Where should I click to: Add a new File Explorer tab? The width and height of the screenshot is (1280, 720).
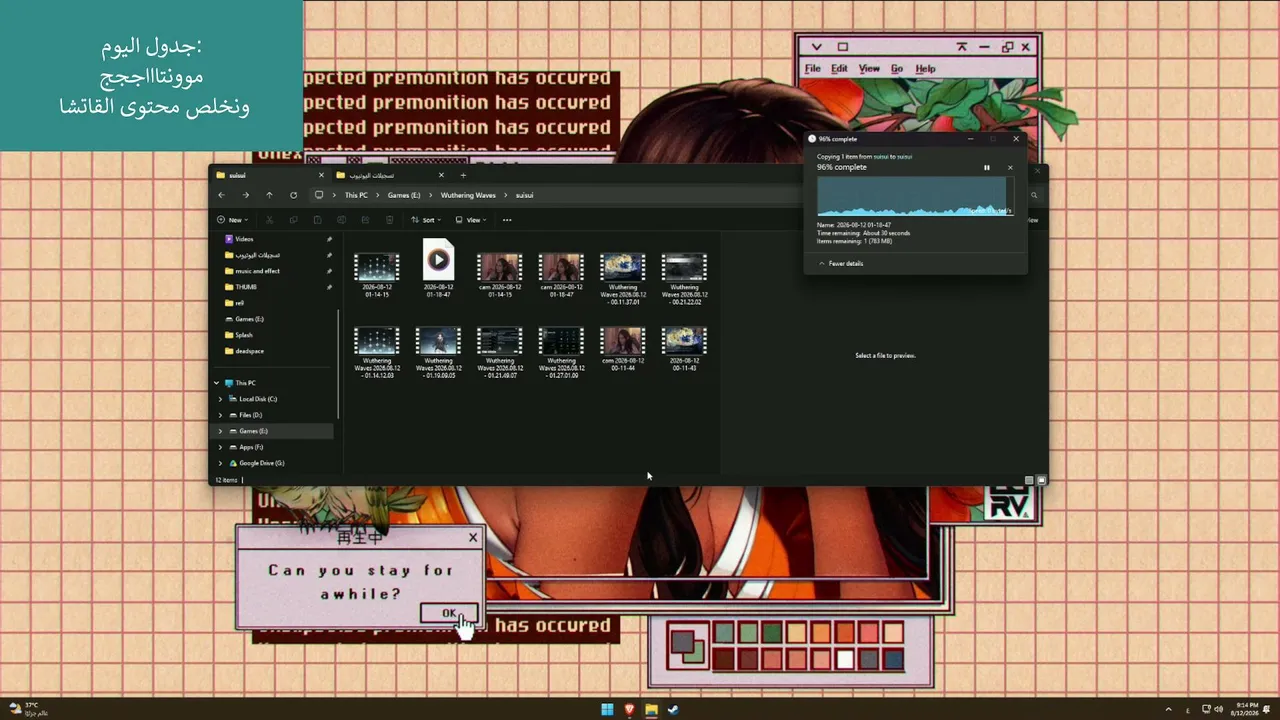coord(463,175)
